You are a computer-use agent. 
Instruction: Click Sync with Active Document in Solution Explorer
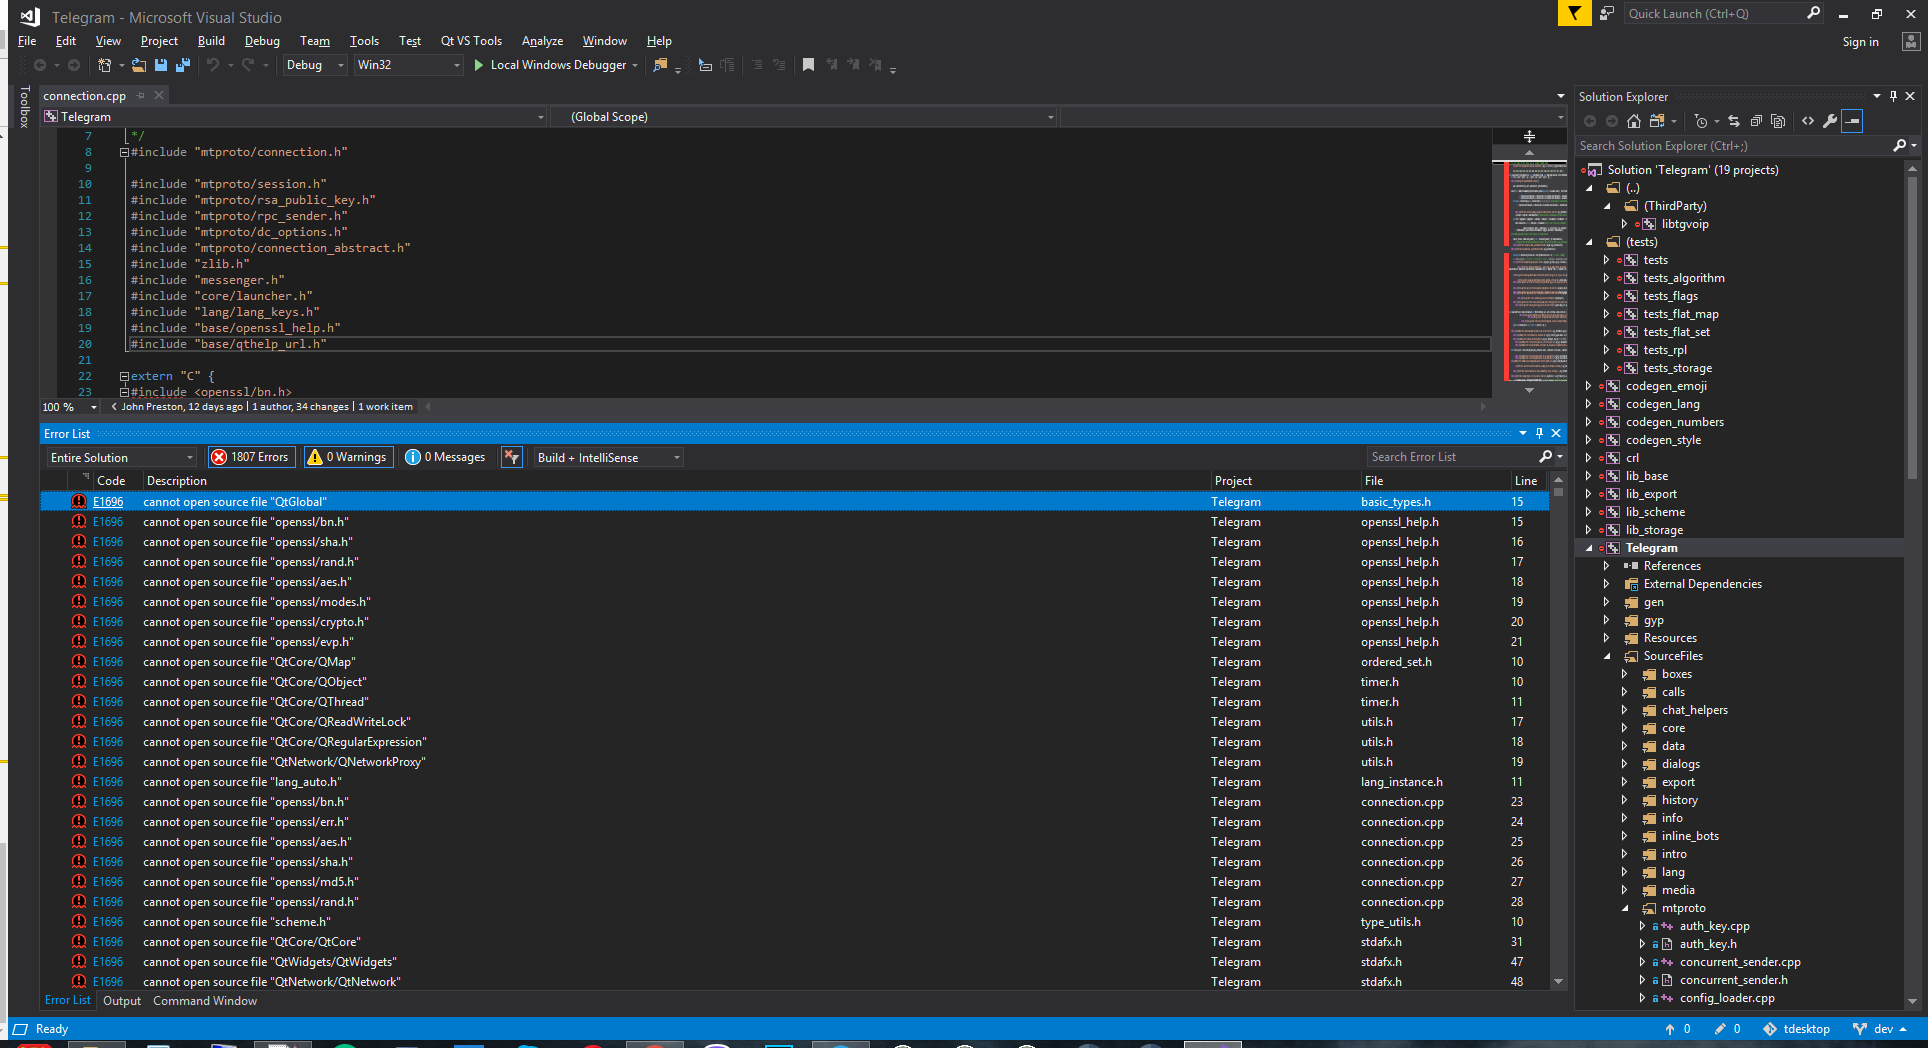coord(1734,120)
